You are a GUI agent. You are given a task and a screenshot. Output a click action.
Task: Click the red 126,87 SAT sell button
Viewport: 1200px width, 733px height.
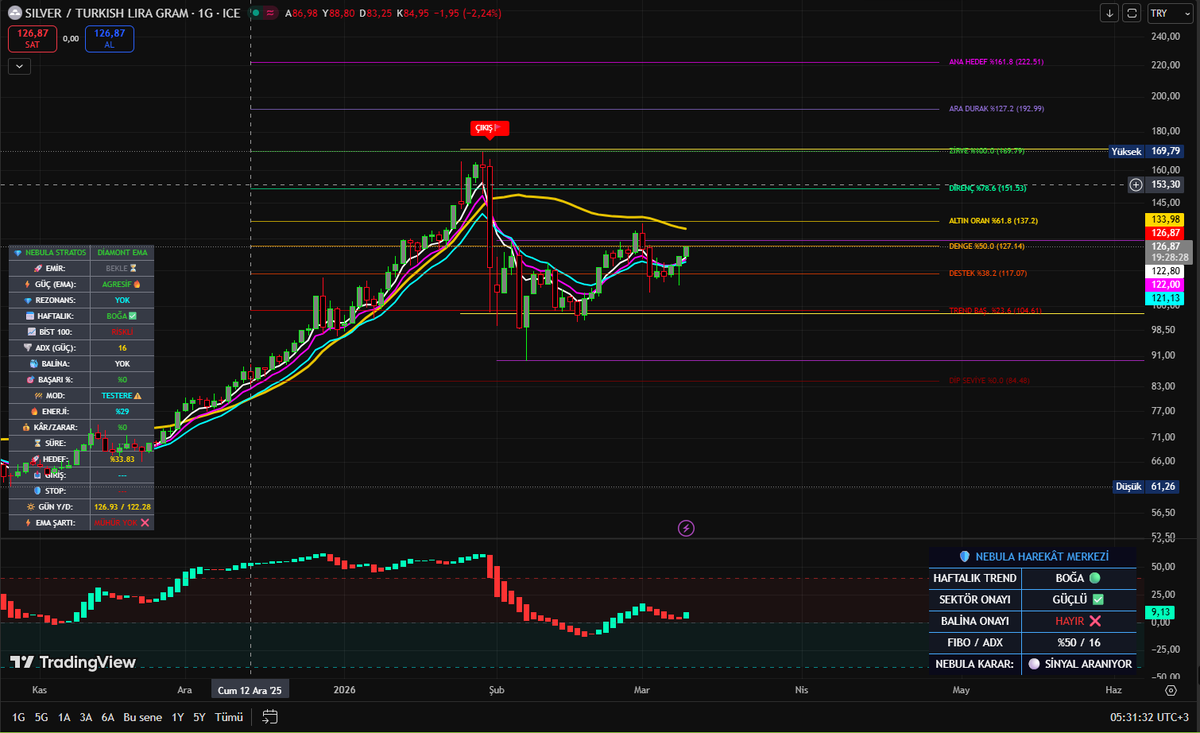[x=32, y=39]
